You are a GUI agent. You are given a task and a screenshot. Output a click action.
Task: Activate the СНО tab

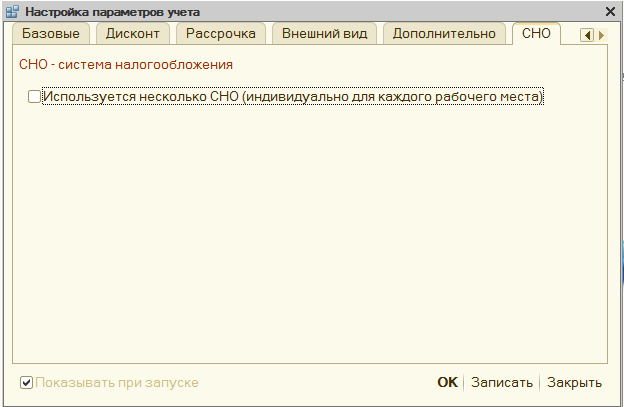[536, 33]
